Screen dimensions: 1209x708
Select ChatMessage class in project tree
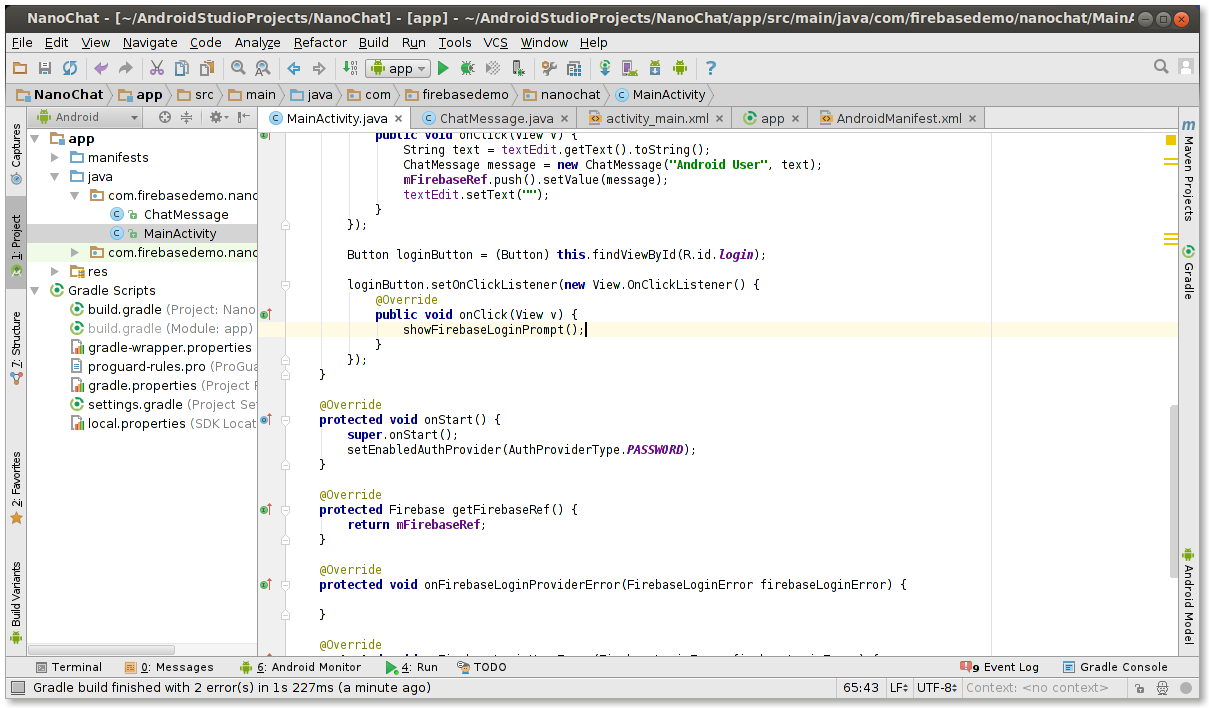[185, 214]
